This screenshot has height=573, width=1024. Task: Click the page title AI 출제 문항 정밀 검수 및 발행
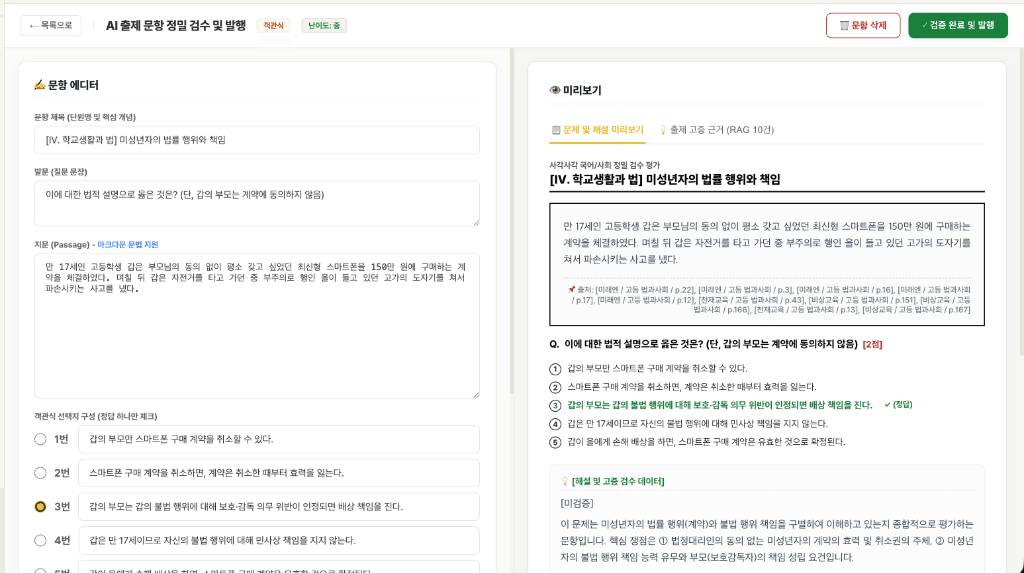click(176, 25)
